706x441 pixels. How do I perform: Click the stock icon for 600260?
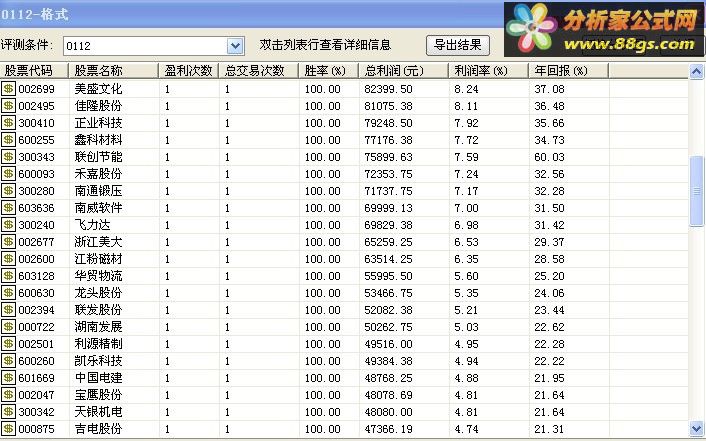pyautogui.click(x=8, y=361)
